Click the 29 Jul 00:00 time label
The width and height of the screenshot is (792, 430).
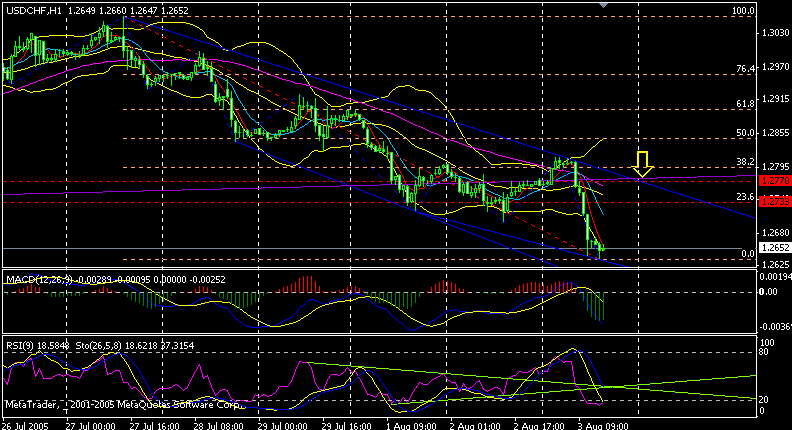click(x=282, y=425)
